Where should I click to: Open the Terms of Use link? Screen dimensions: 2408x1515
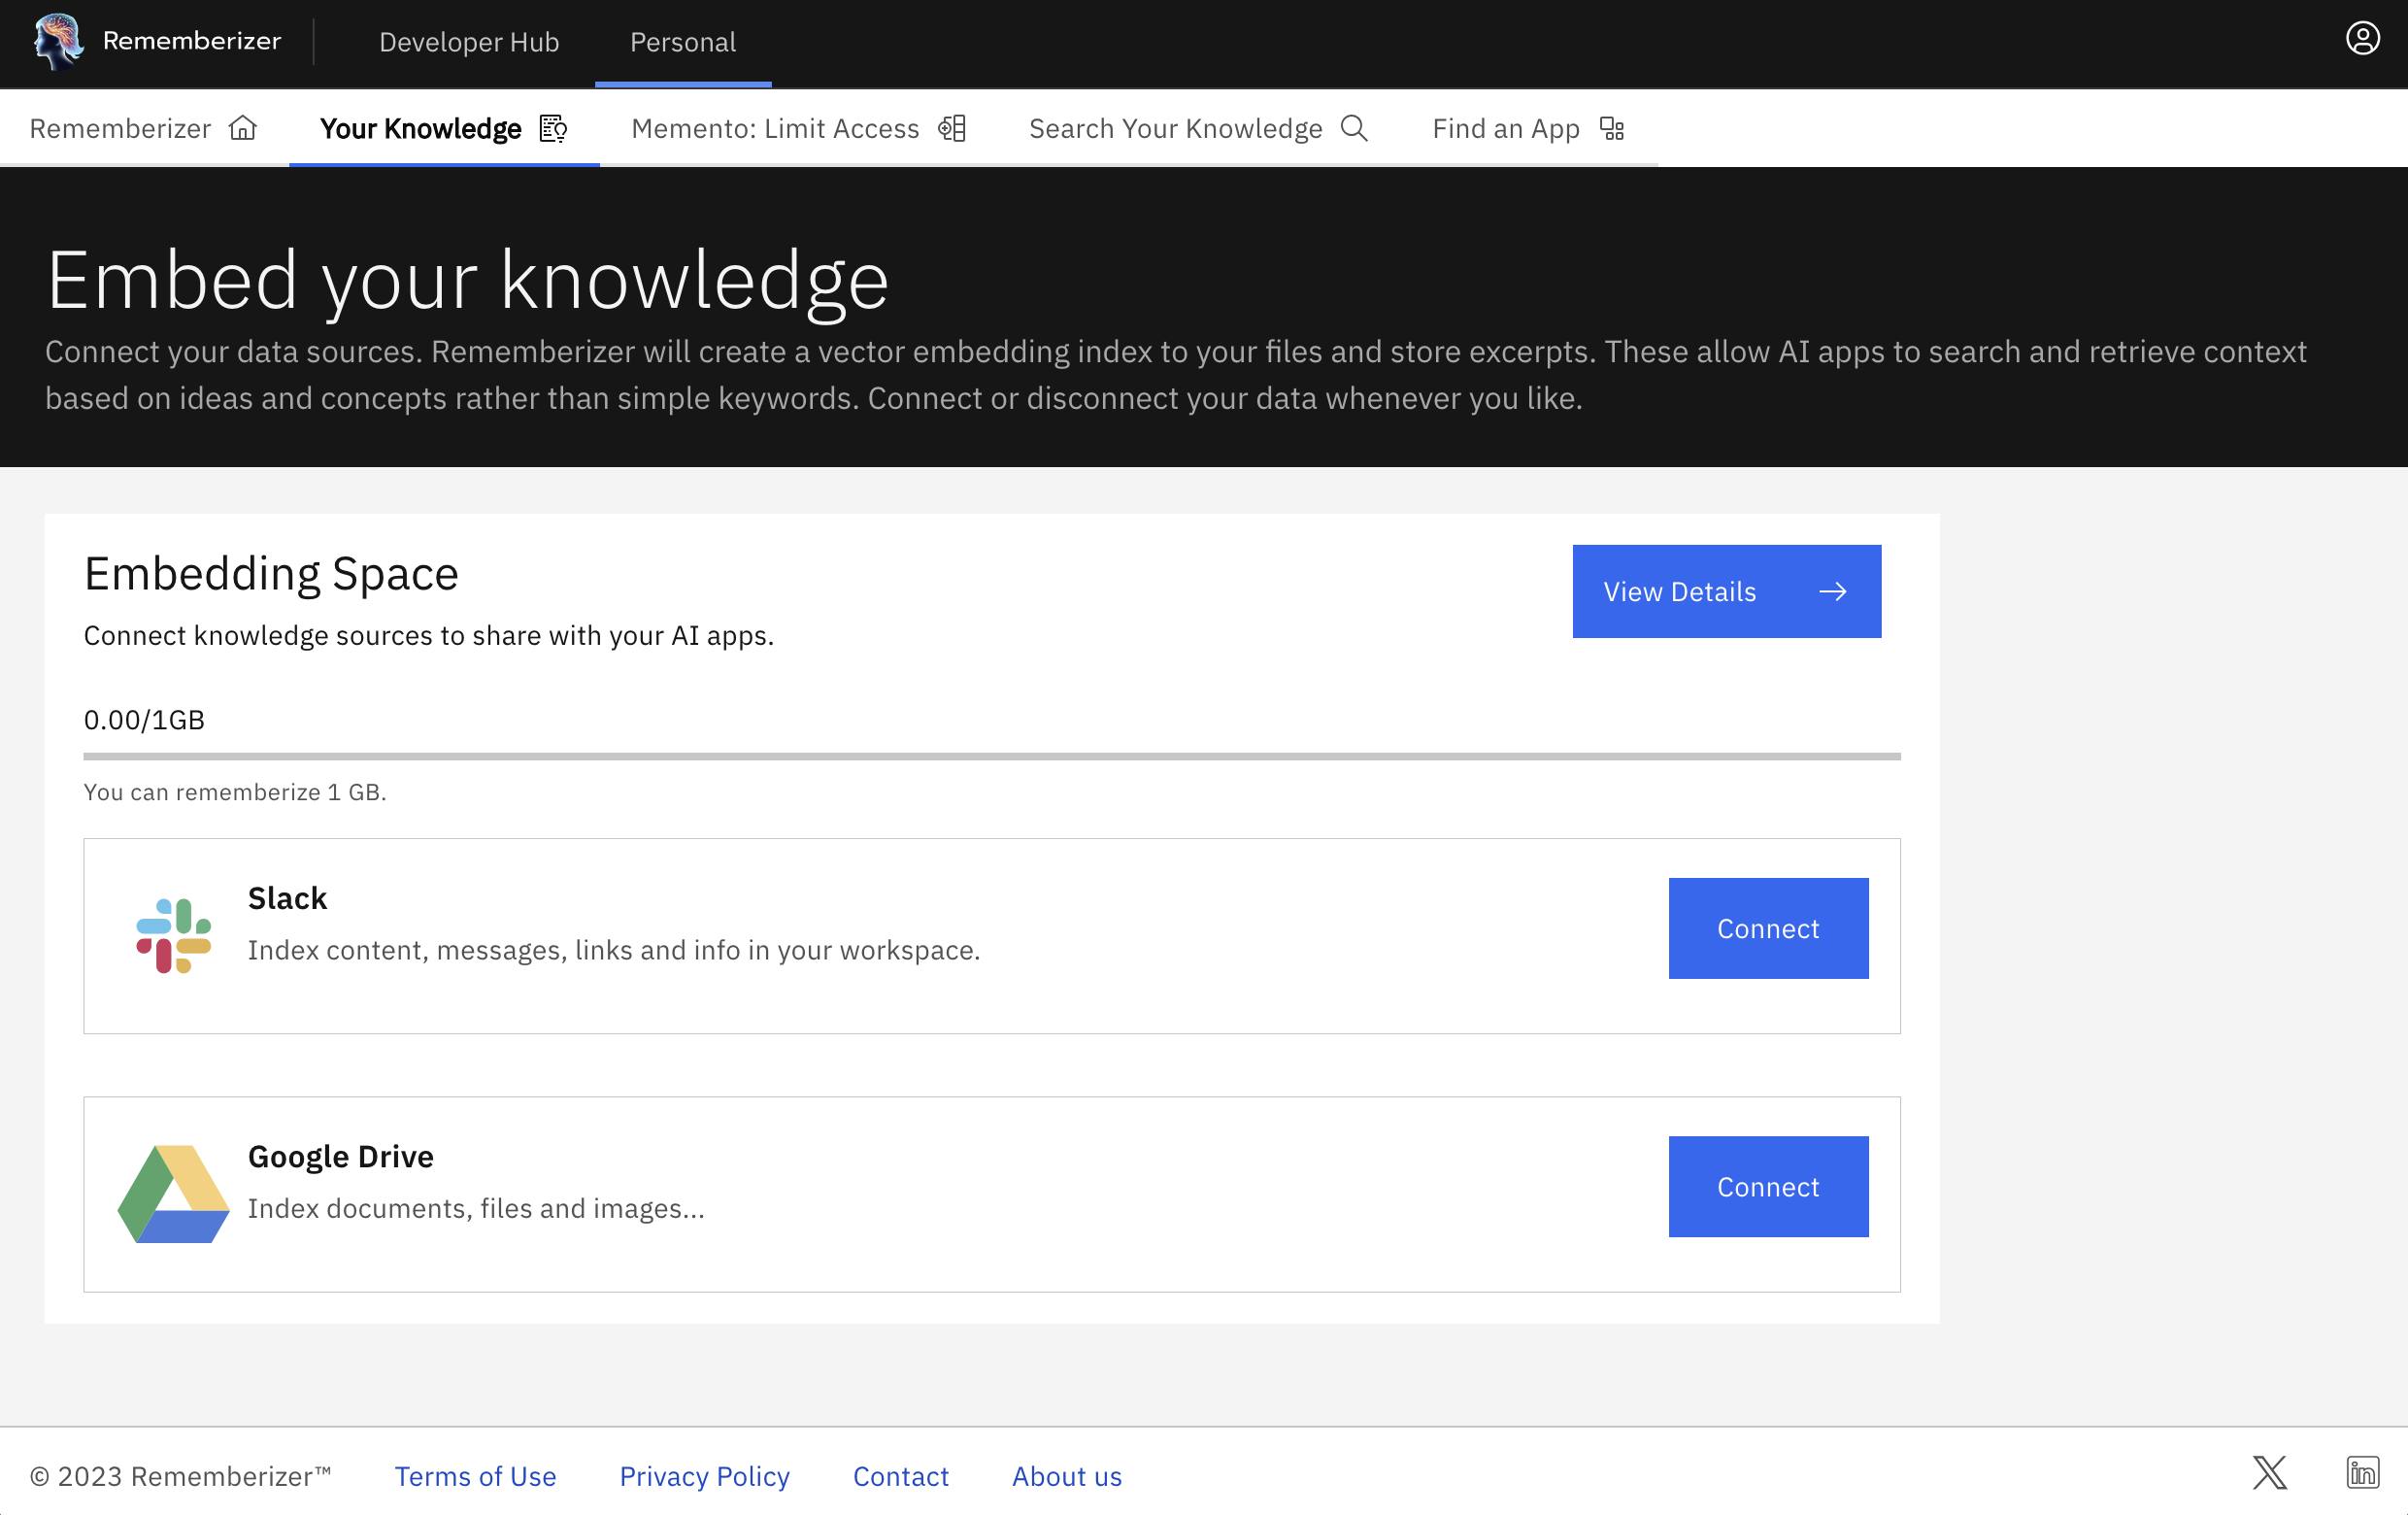475,1476
